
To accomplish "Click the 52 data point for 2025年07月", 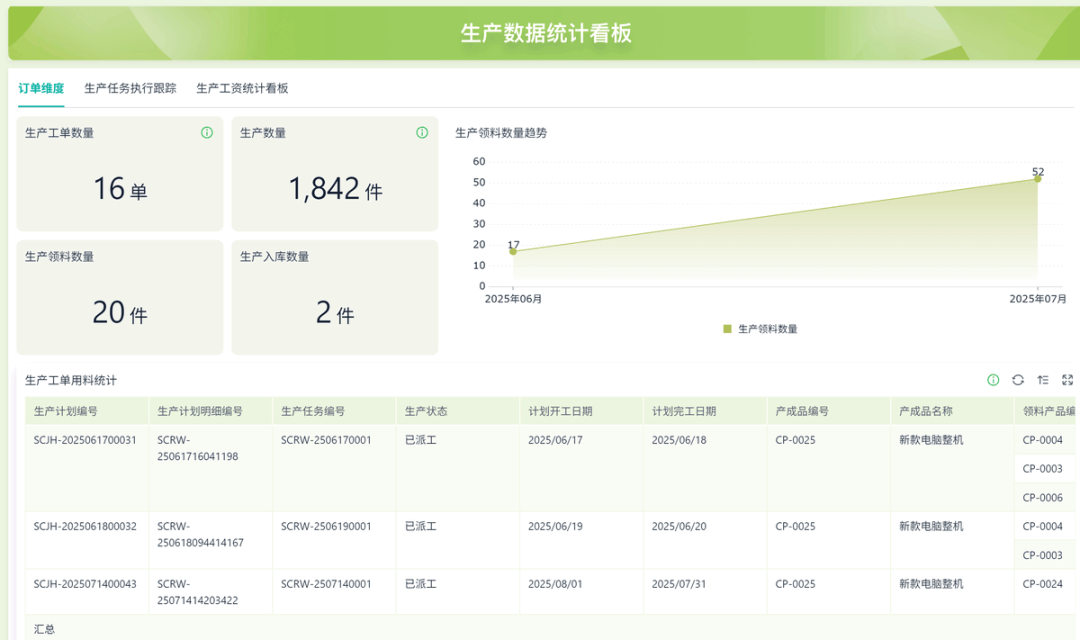I will point(1038,178).
